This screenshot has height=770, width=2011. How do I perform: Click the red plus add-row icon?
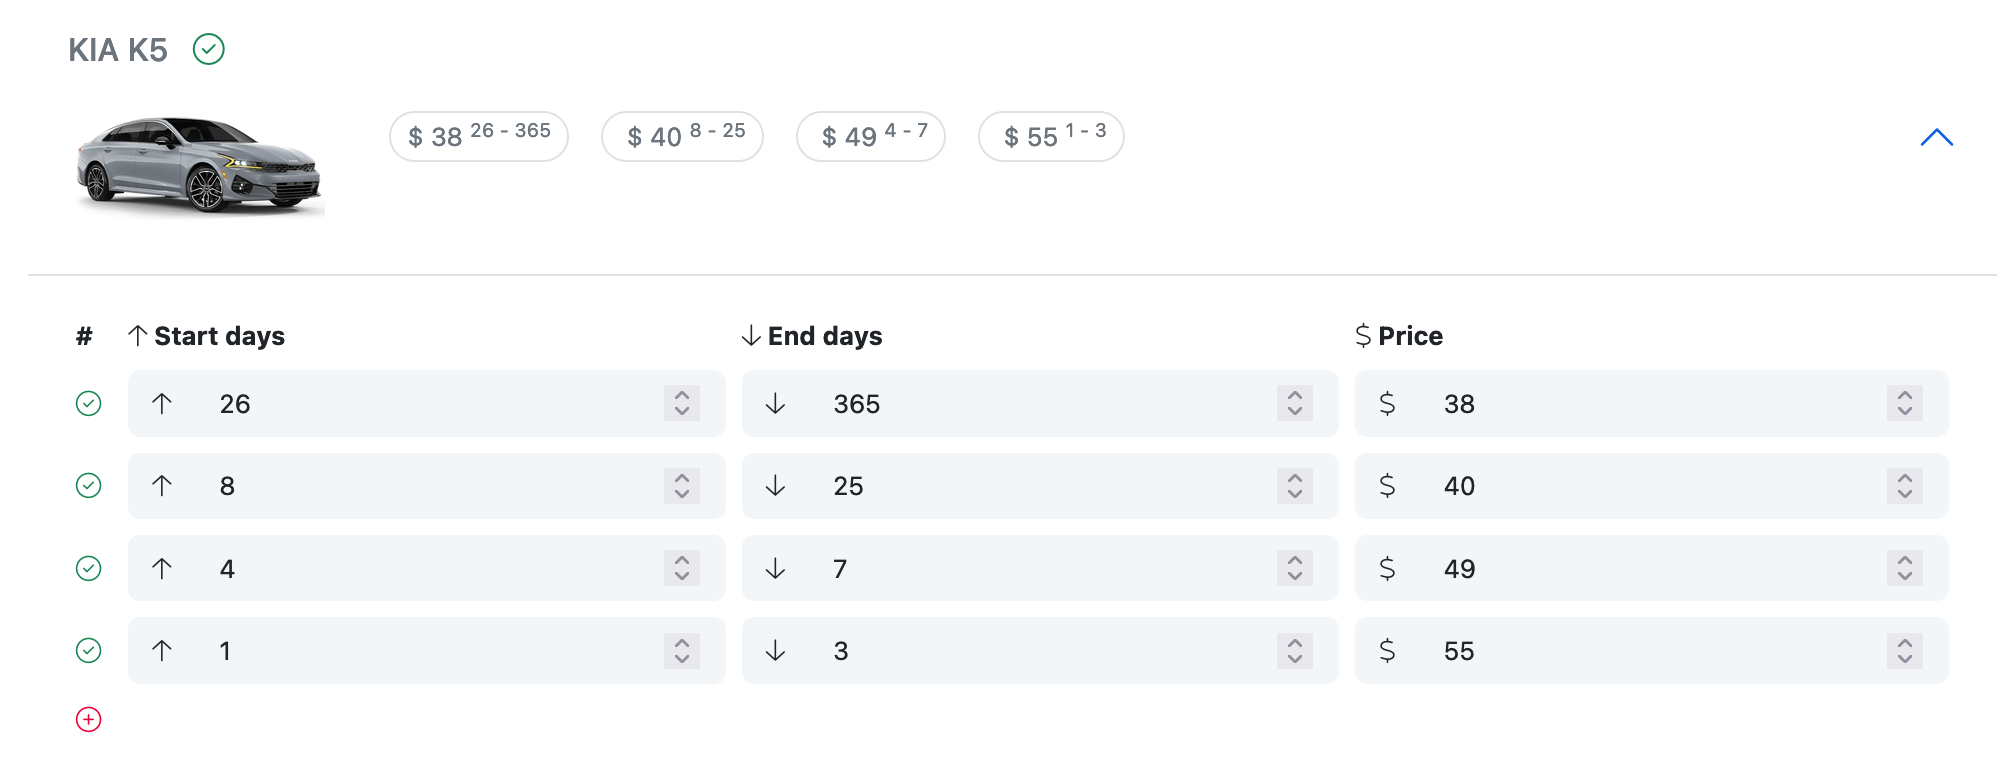(89, 720)
